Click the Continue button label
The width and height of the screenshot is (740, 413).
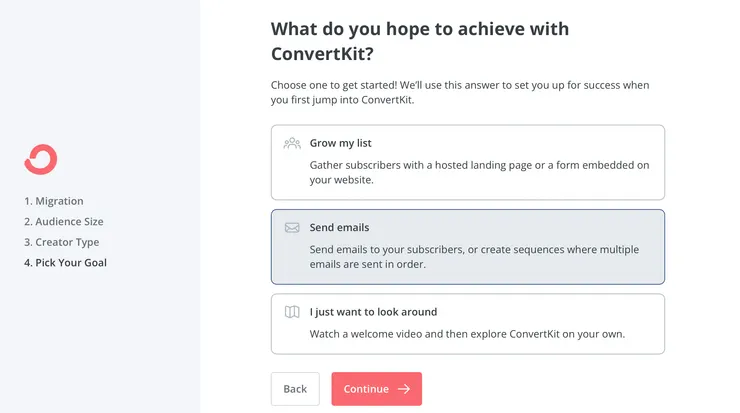[366, 389]
